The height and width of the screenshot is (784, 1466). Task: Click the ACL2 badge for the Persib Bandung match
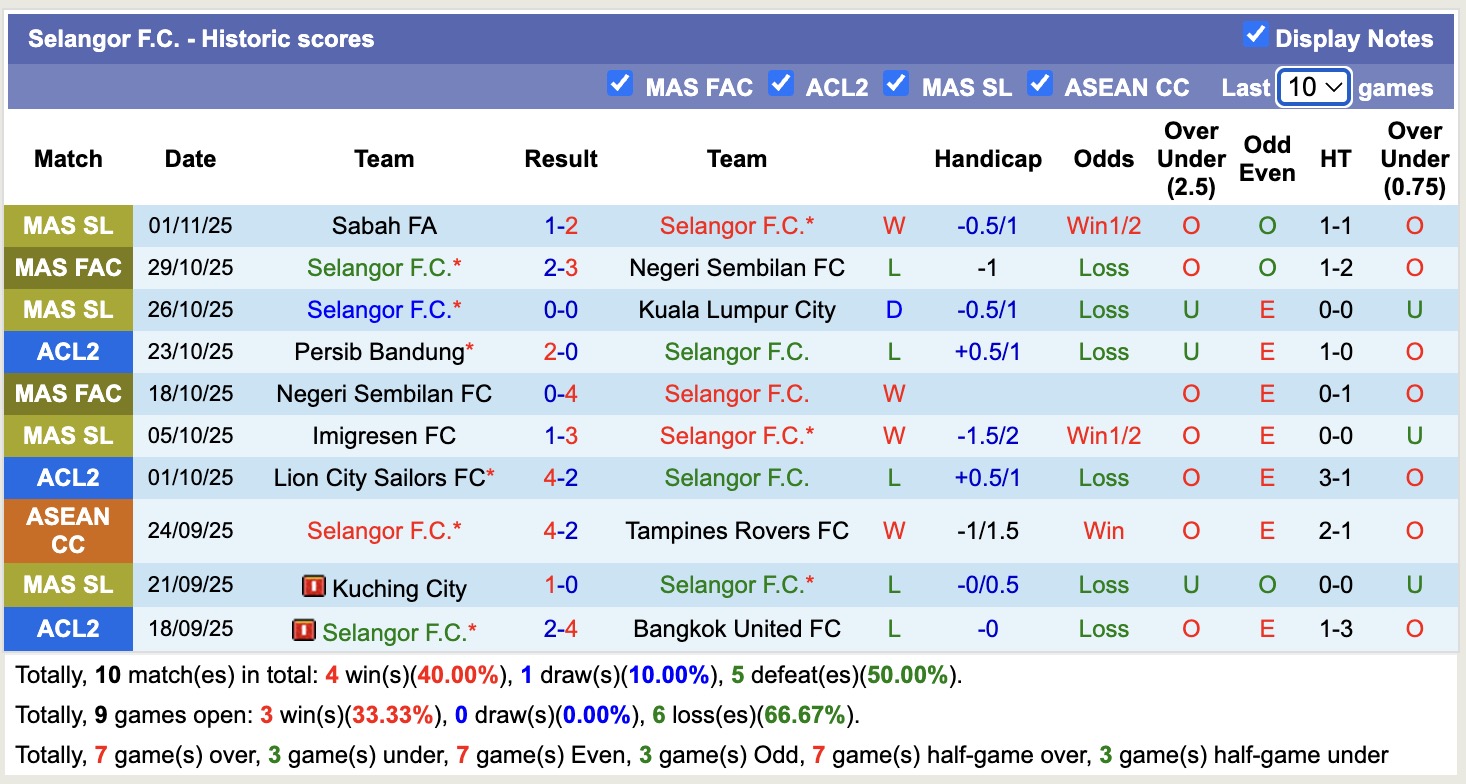(67, 351)
